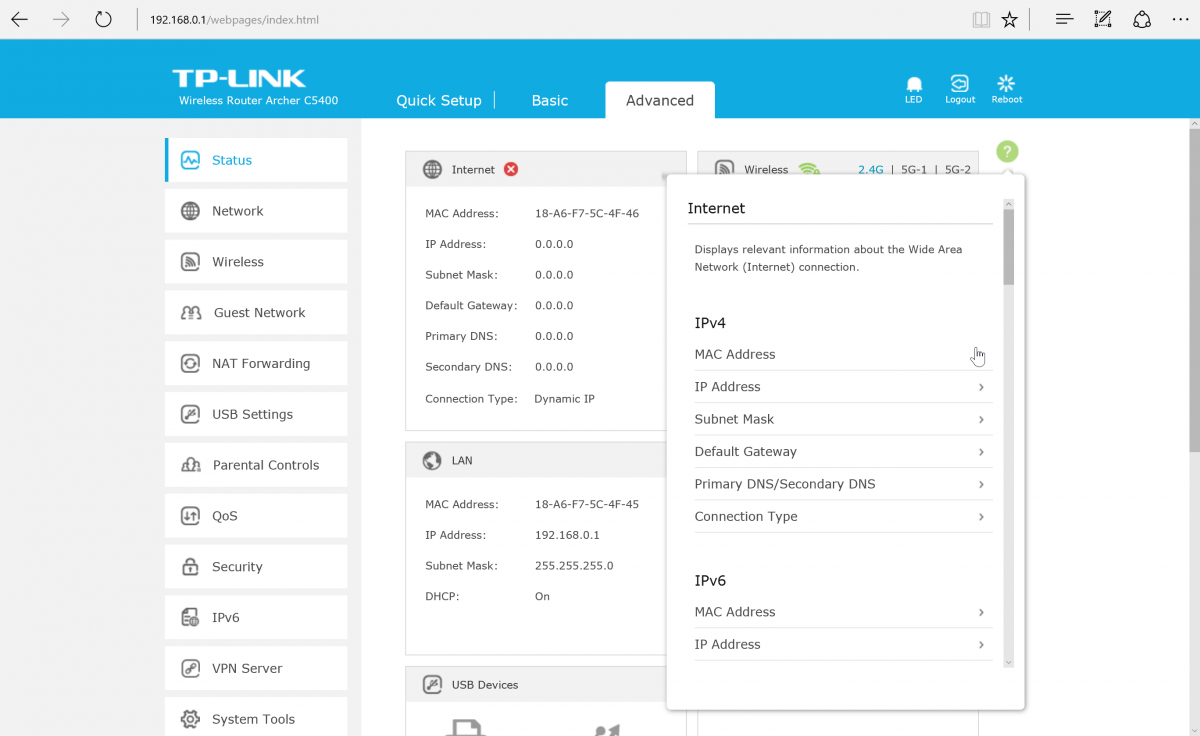Expand the Default Gateway help entry
The width and height of the screenshot is (1200, 736).
click(x=838, y=452)
